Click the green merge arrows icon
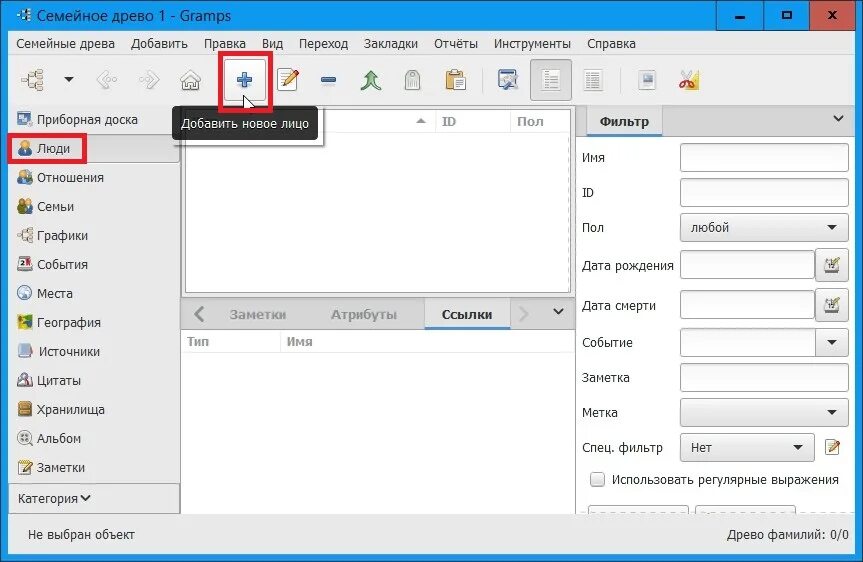The width and height of the screenshot is (863, 562). [370, 80]
